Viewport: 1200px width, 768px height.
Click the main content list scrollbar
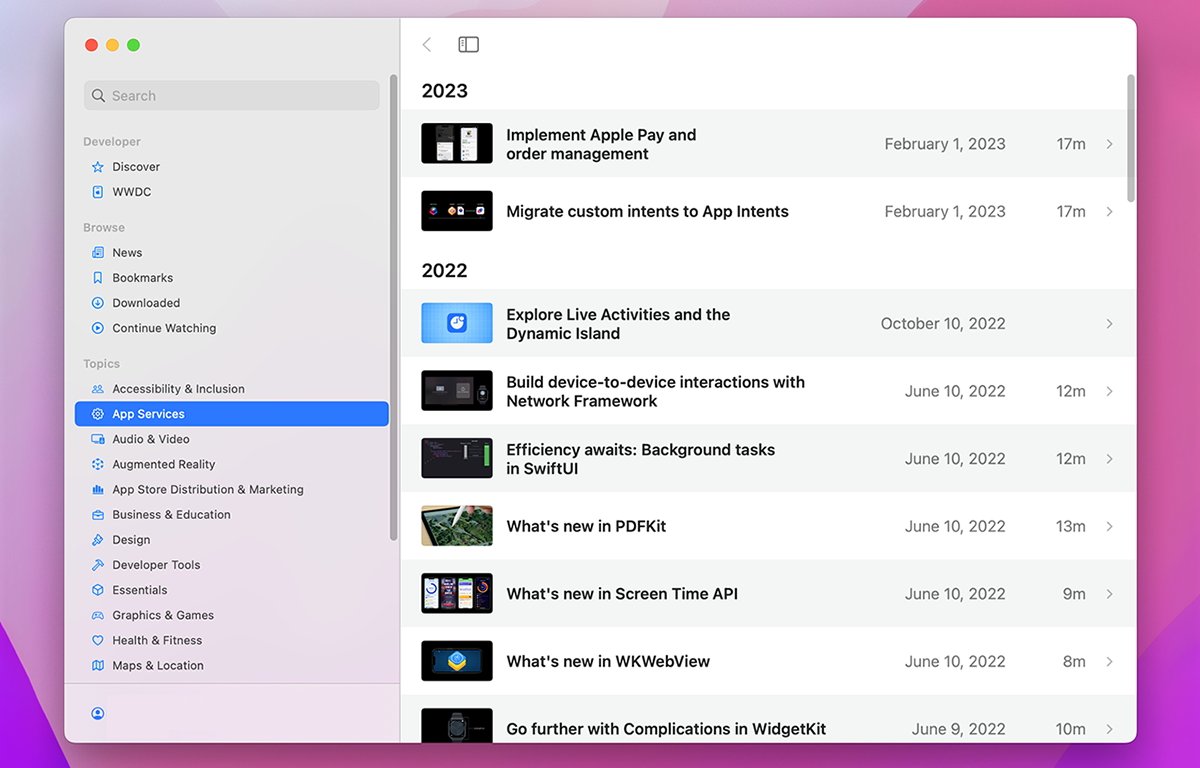pyautogui.click(x=1131, y=138)
